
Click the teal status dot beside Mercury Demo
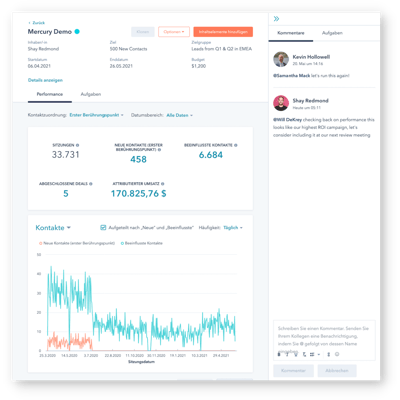coord(77,32)
